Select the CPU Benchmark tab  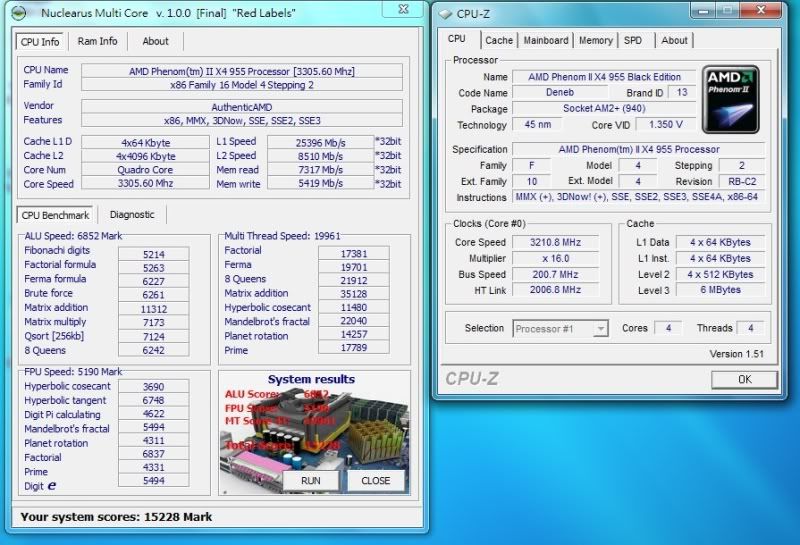pos(55,215)
